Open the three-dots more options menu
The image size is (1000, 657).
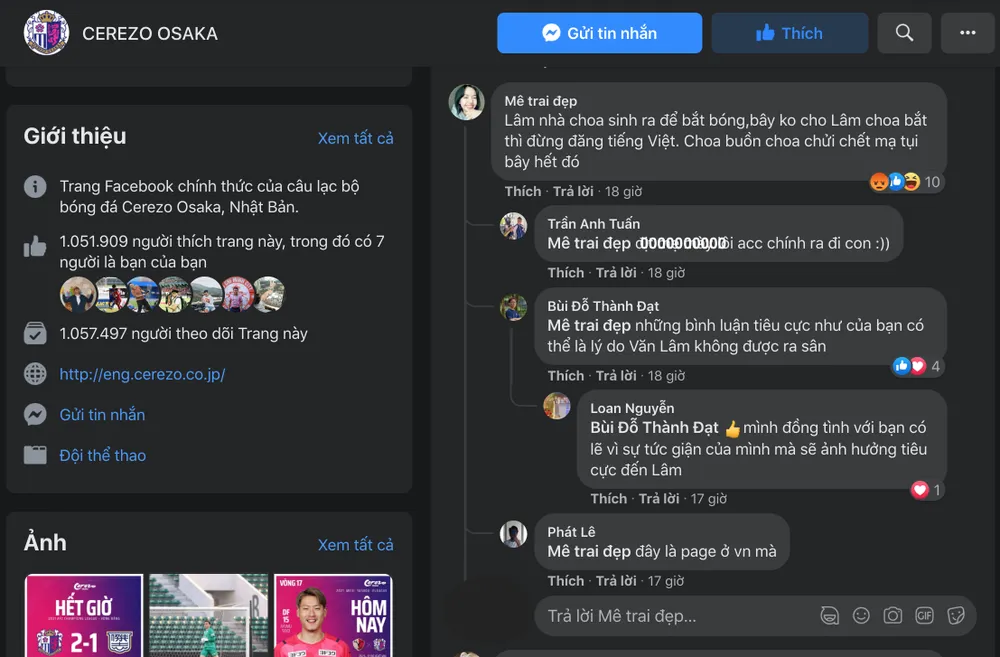click(967, 33)
